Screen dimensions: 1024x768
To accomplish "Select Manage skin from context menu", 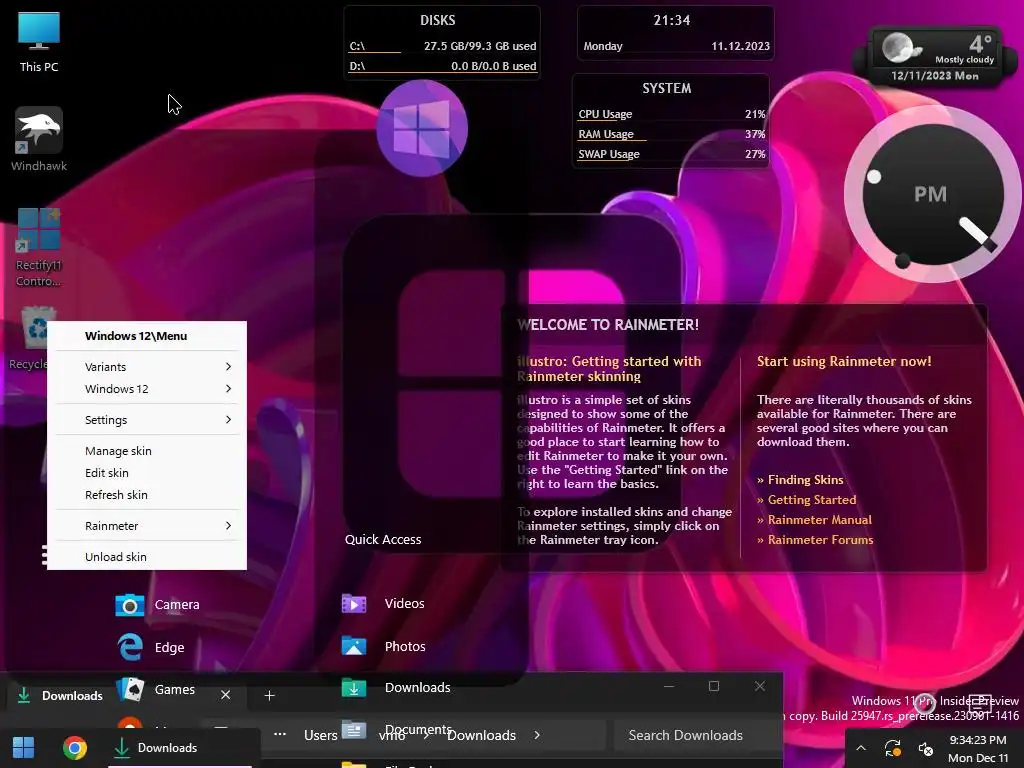I will (147, 451).
